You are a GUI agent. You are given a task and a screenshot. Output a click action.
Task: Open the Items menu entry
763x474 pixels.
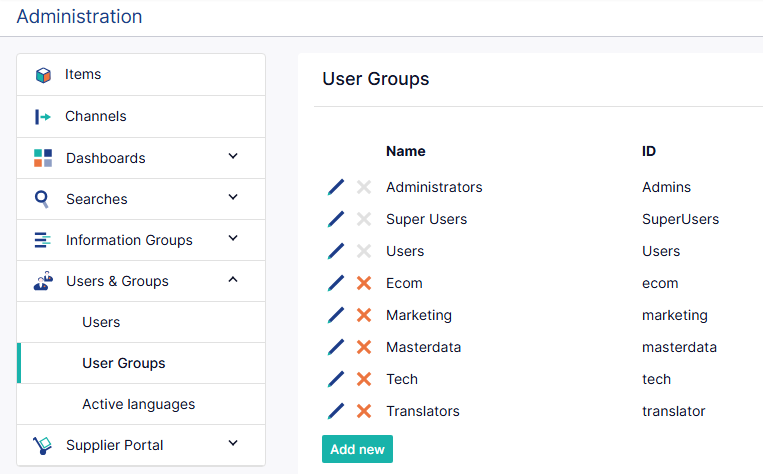(x=141, y=75)
